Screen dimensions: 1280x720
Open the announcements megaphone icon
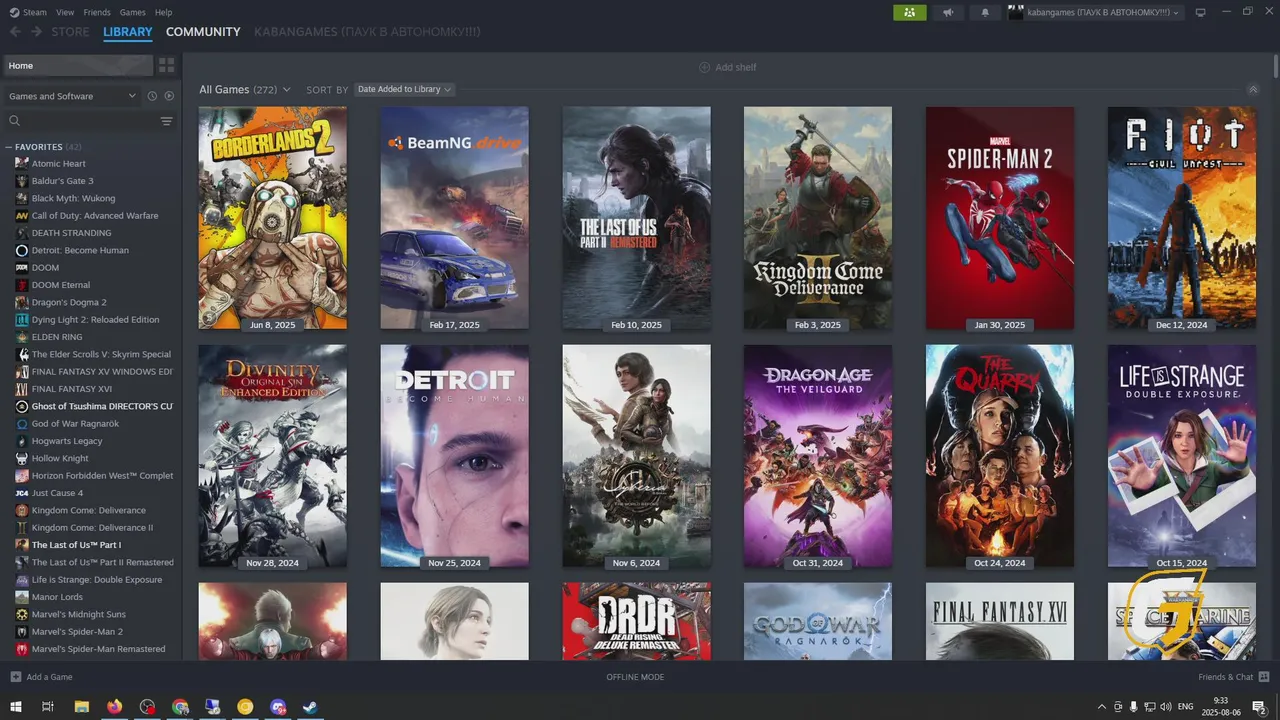948,12
